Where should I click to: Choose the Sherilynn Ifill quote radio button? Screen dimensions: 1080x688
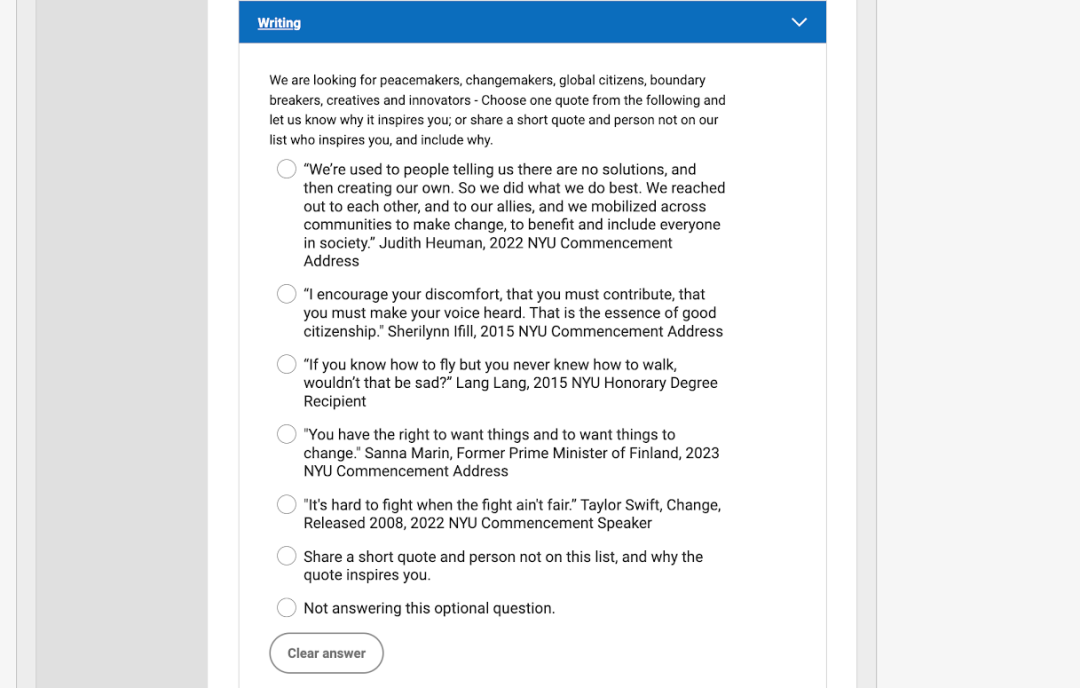click(x=287, y=294)
